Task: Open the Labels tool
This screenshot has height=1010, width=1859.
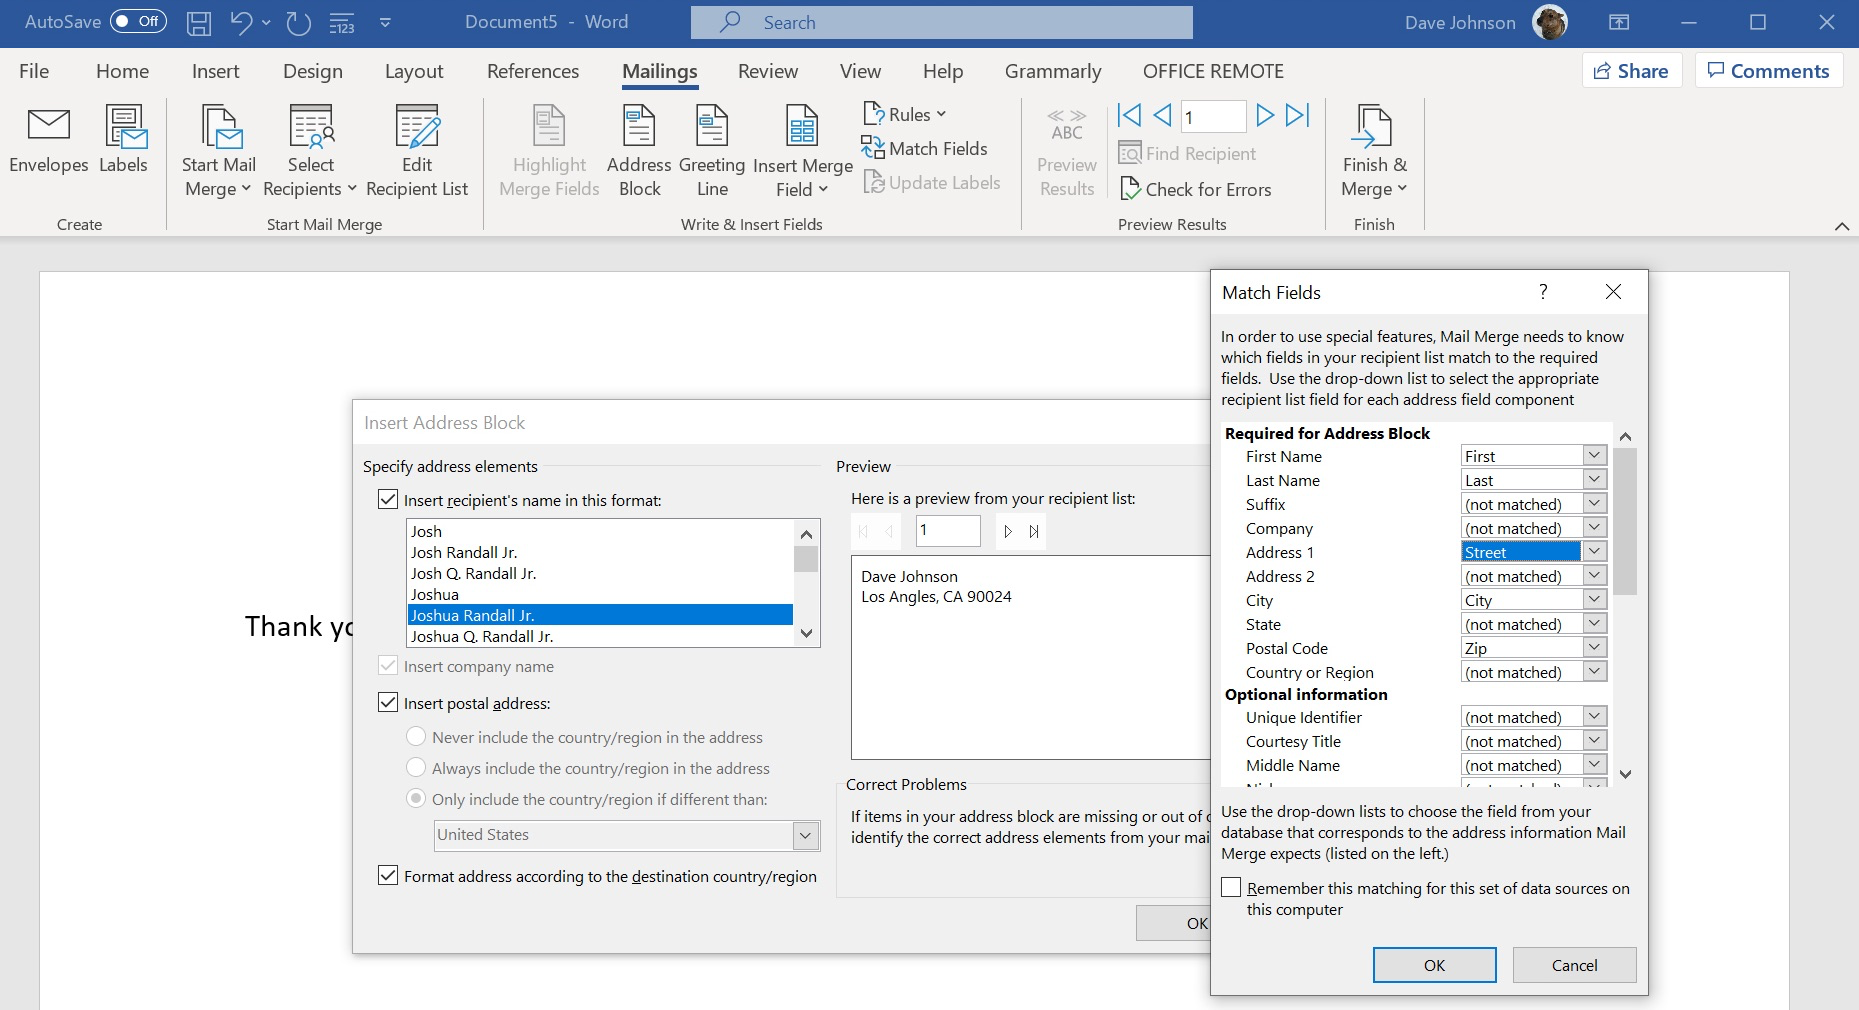Action: [124, 140]
